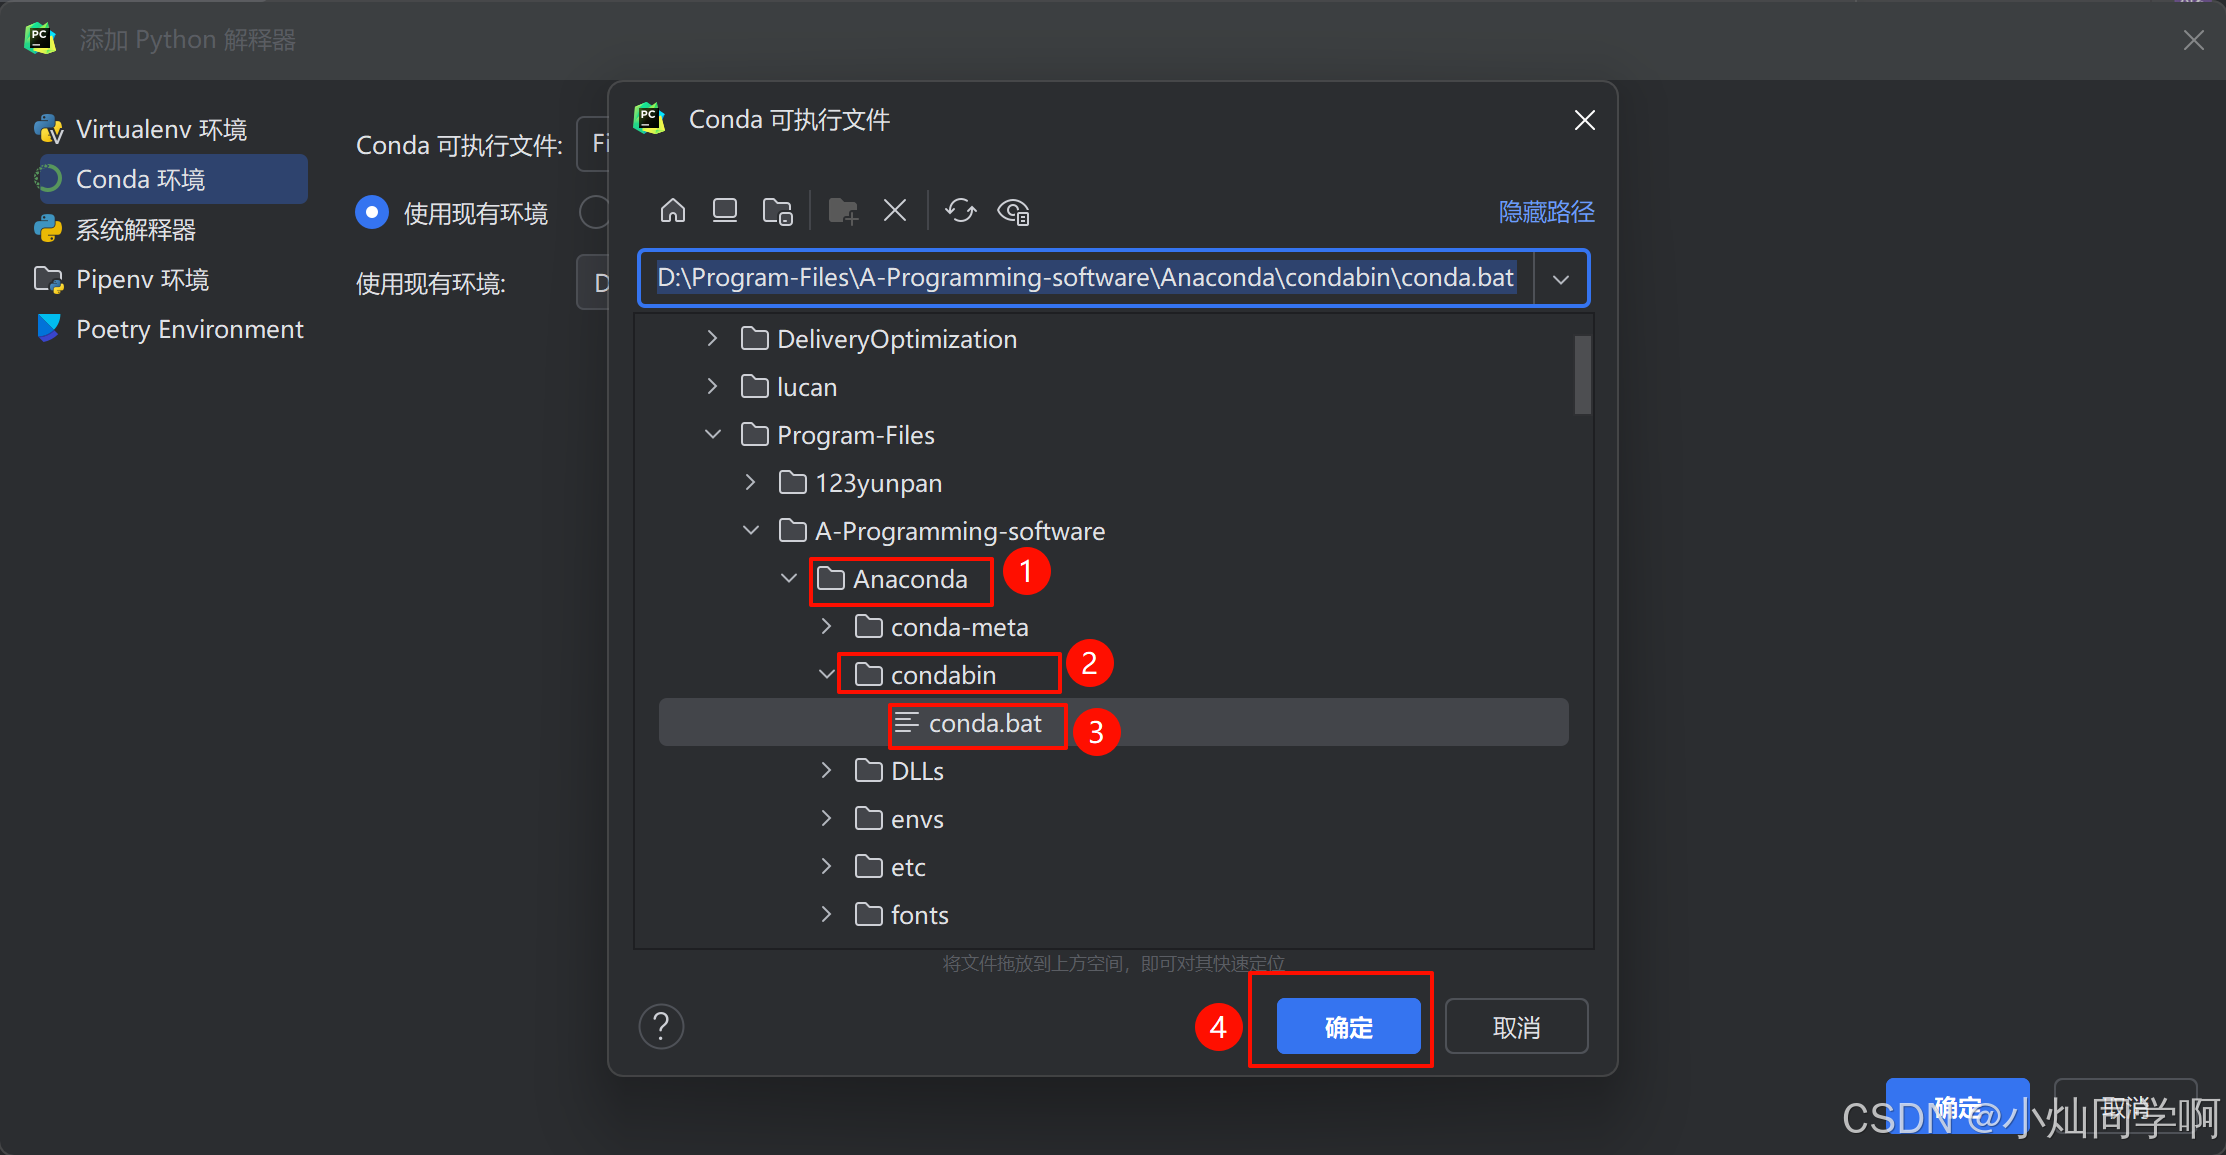
Task: Select Poetry Environment in sidebar
Action: tap(188, 329)
